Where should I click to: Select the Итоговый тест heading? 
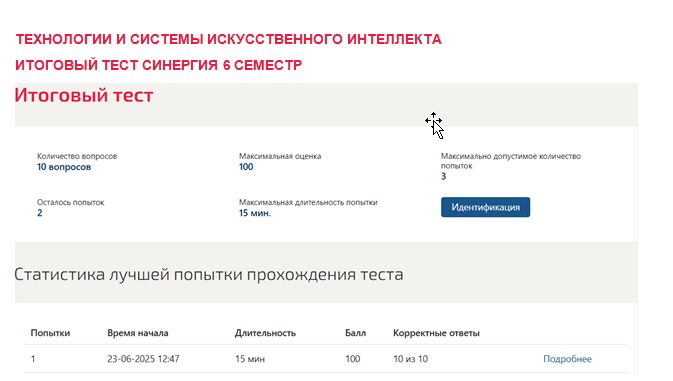tap(84, 95)
